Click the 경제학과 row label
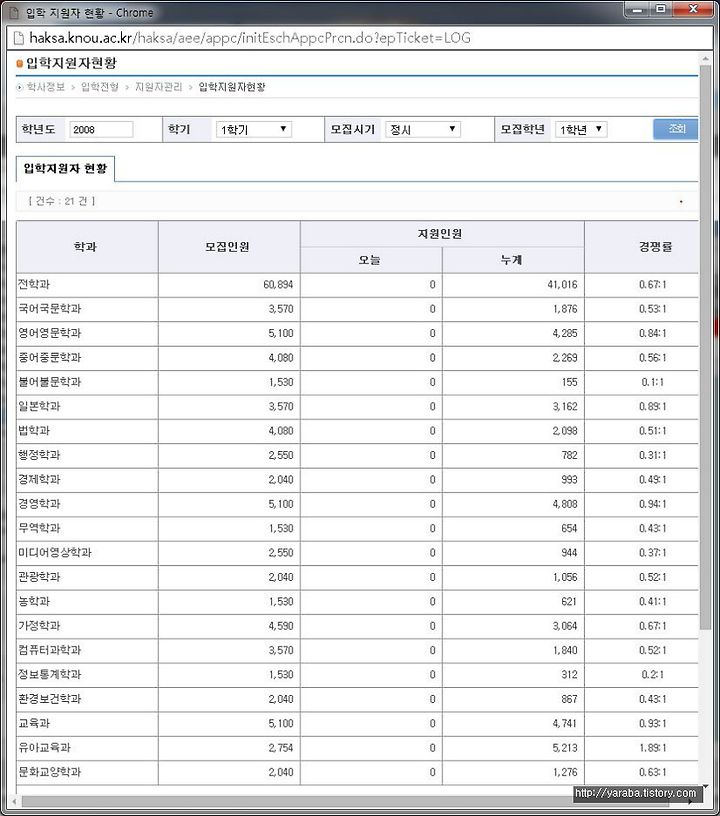720x816 pixels. click(40, 479)
